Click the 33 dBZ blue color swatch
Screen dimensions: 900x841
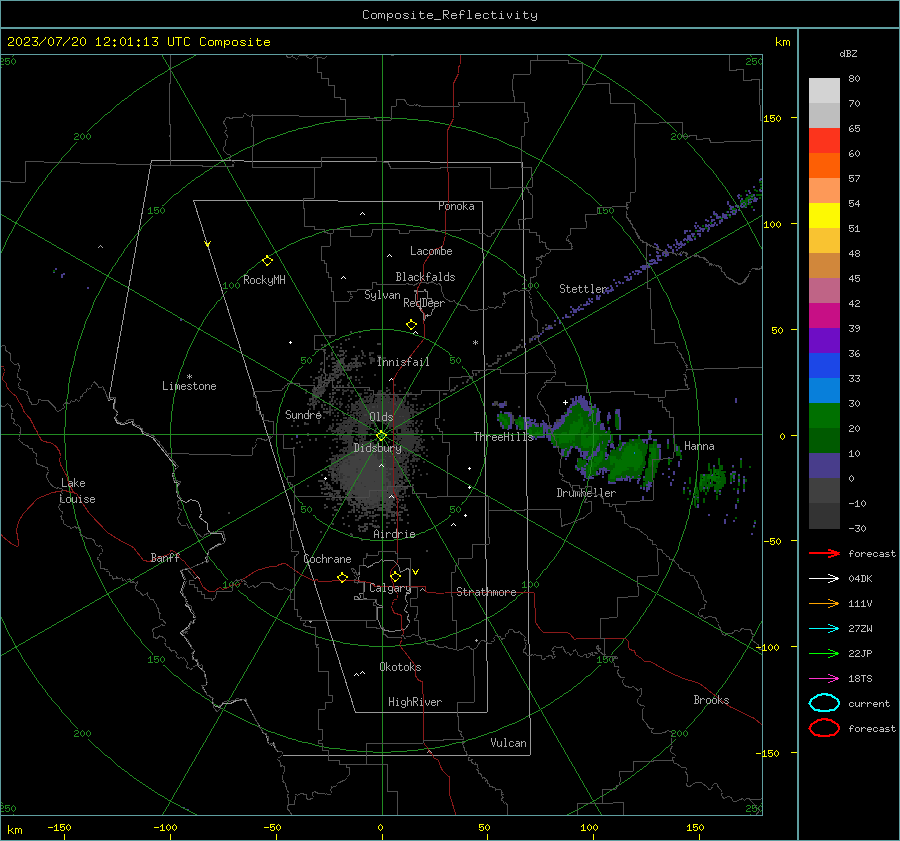[824, 365]
